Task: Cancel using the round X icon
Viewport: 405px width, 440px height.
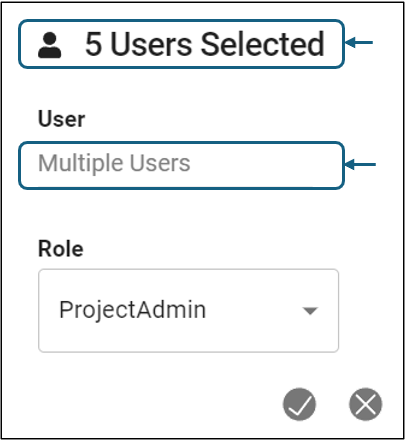Action: (x=366, y=404)
